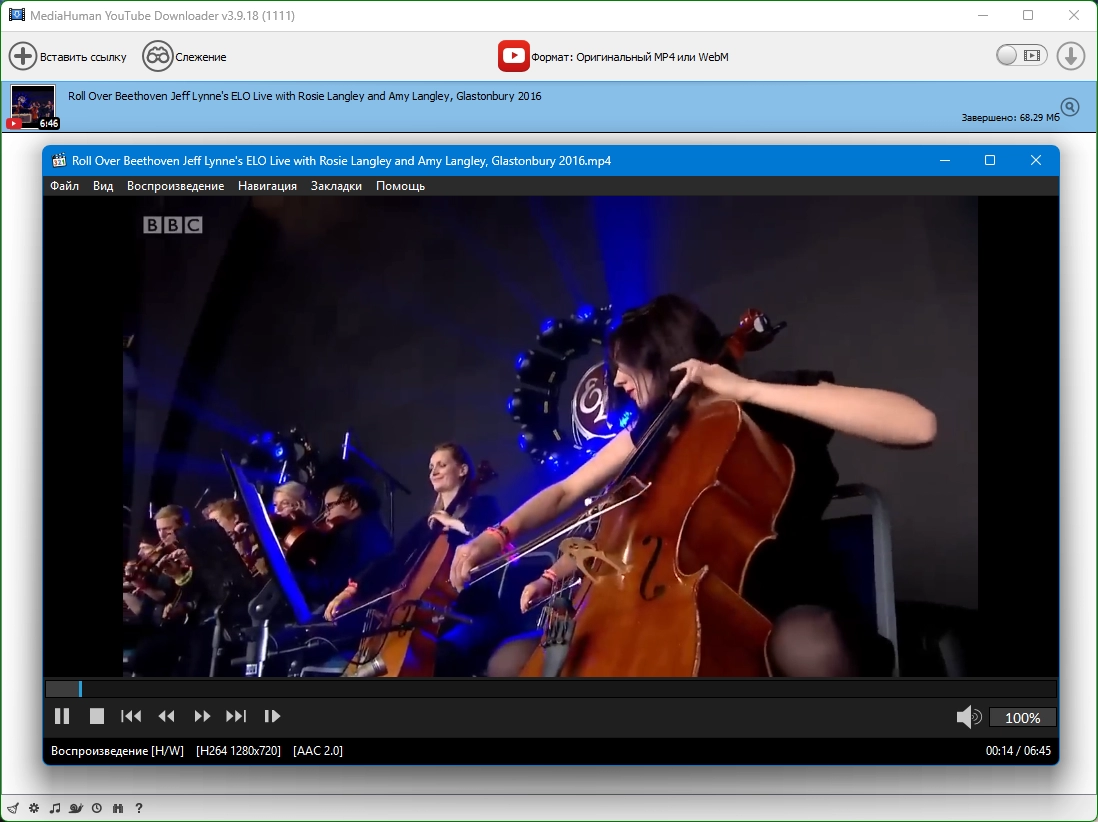Toggle snail speed-limit mode icon
The image size is (1098, 822).
[76, 808]
